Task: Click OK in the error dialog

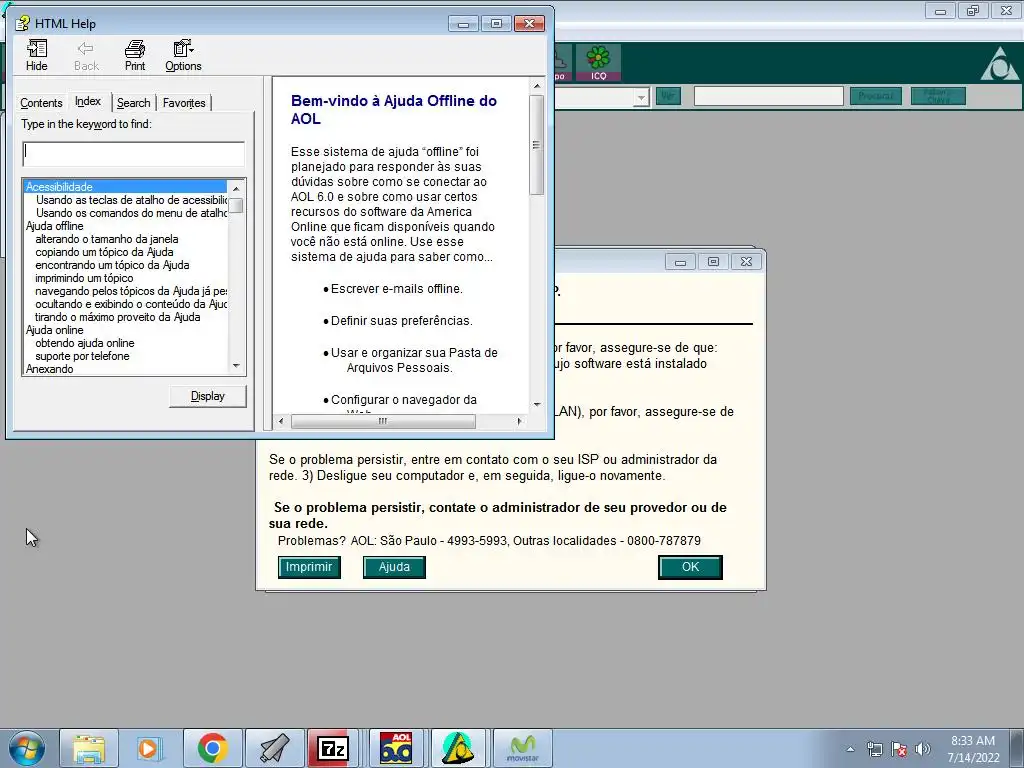Action: click(690, 567)
